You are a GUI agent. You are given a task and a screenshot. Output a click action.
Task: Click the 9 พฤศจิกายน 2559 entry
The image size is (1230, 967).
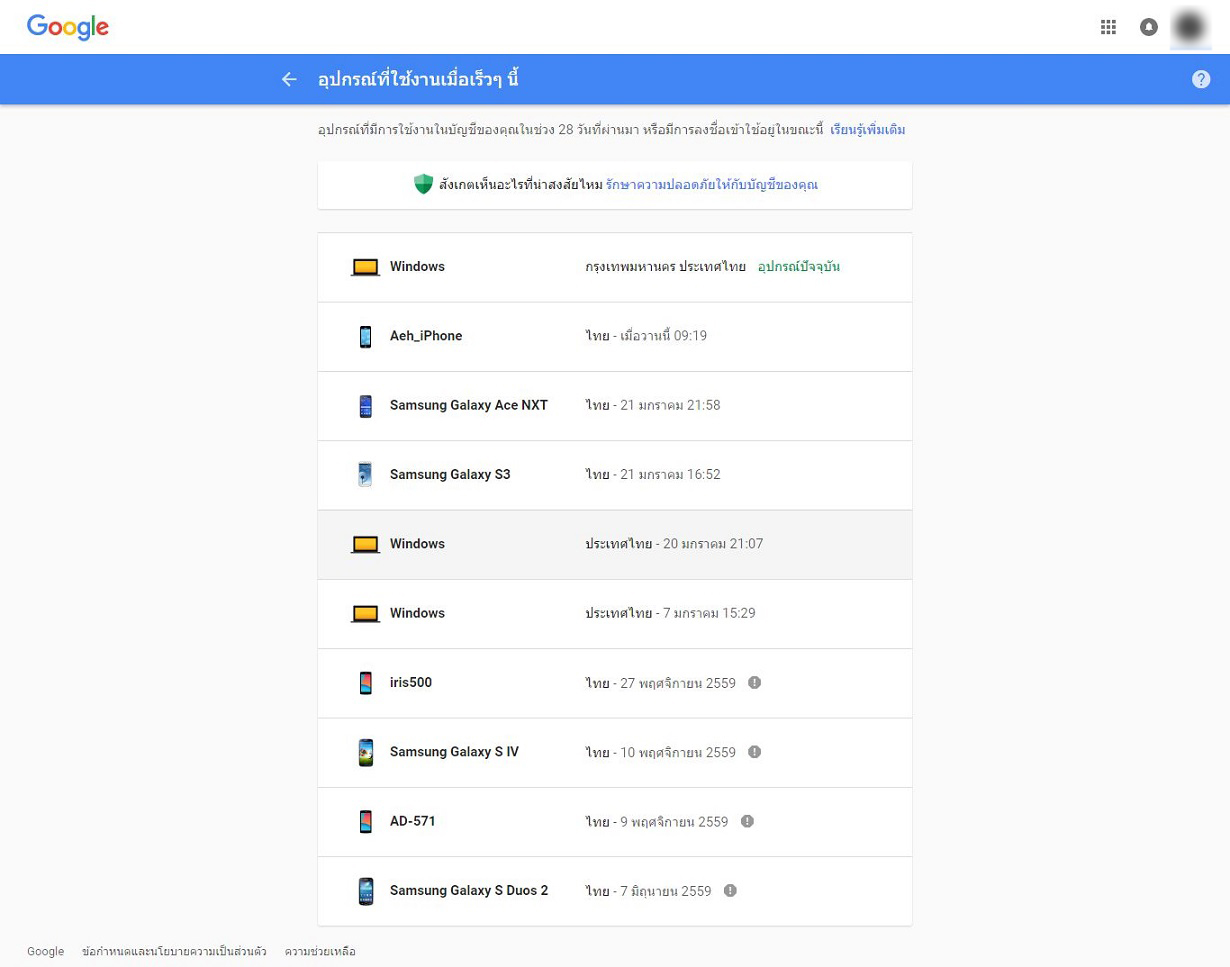657,821
